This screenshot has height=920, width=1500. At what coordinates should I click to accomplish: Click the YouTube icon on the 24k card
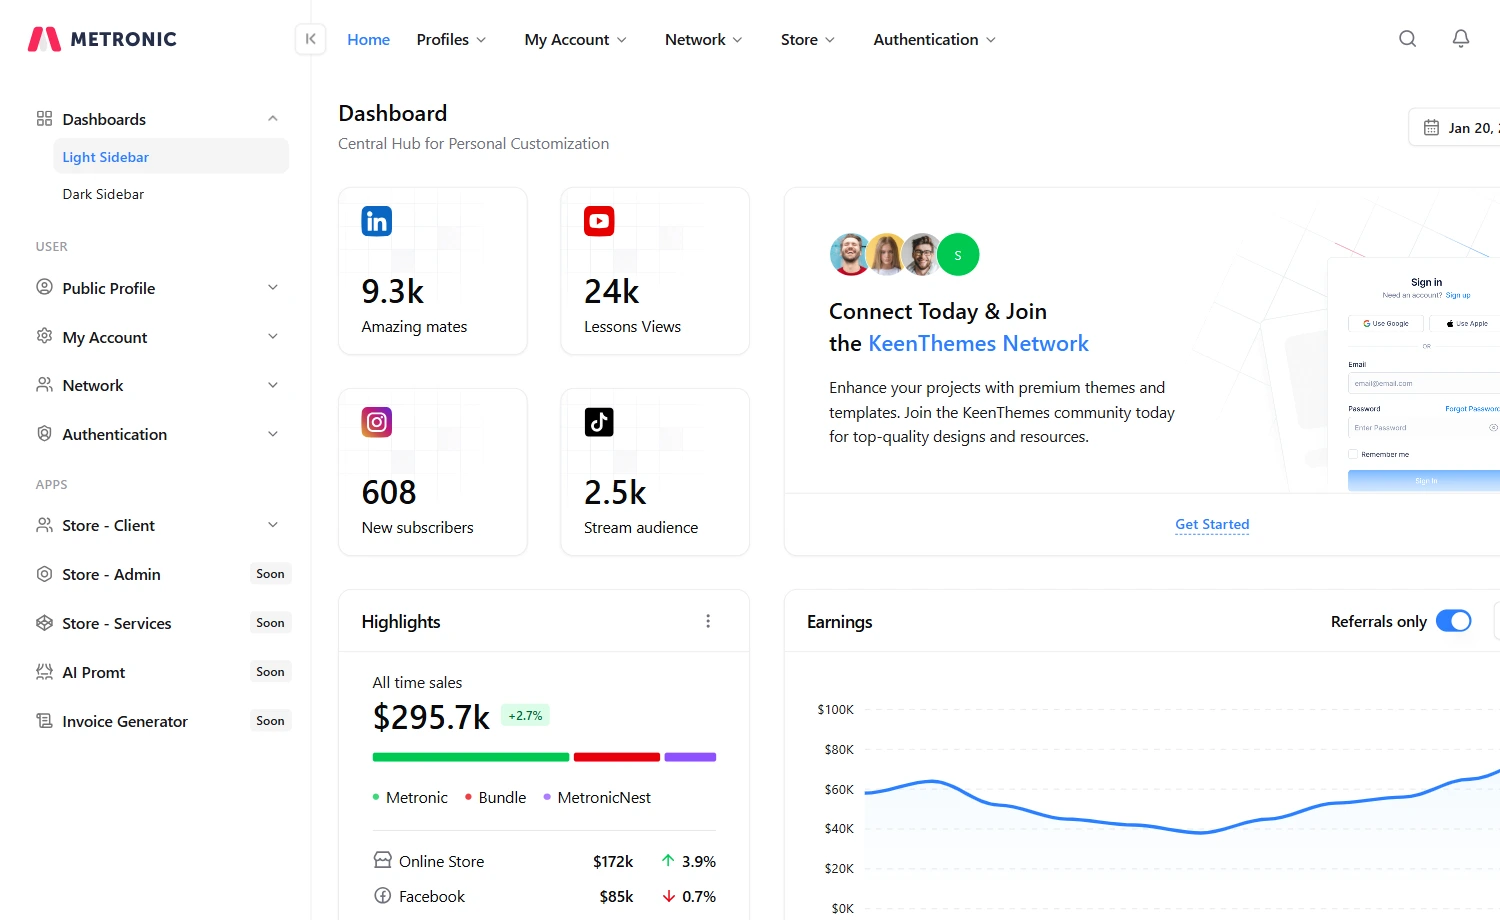tap(599, 221)
